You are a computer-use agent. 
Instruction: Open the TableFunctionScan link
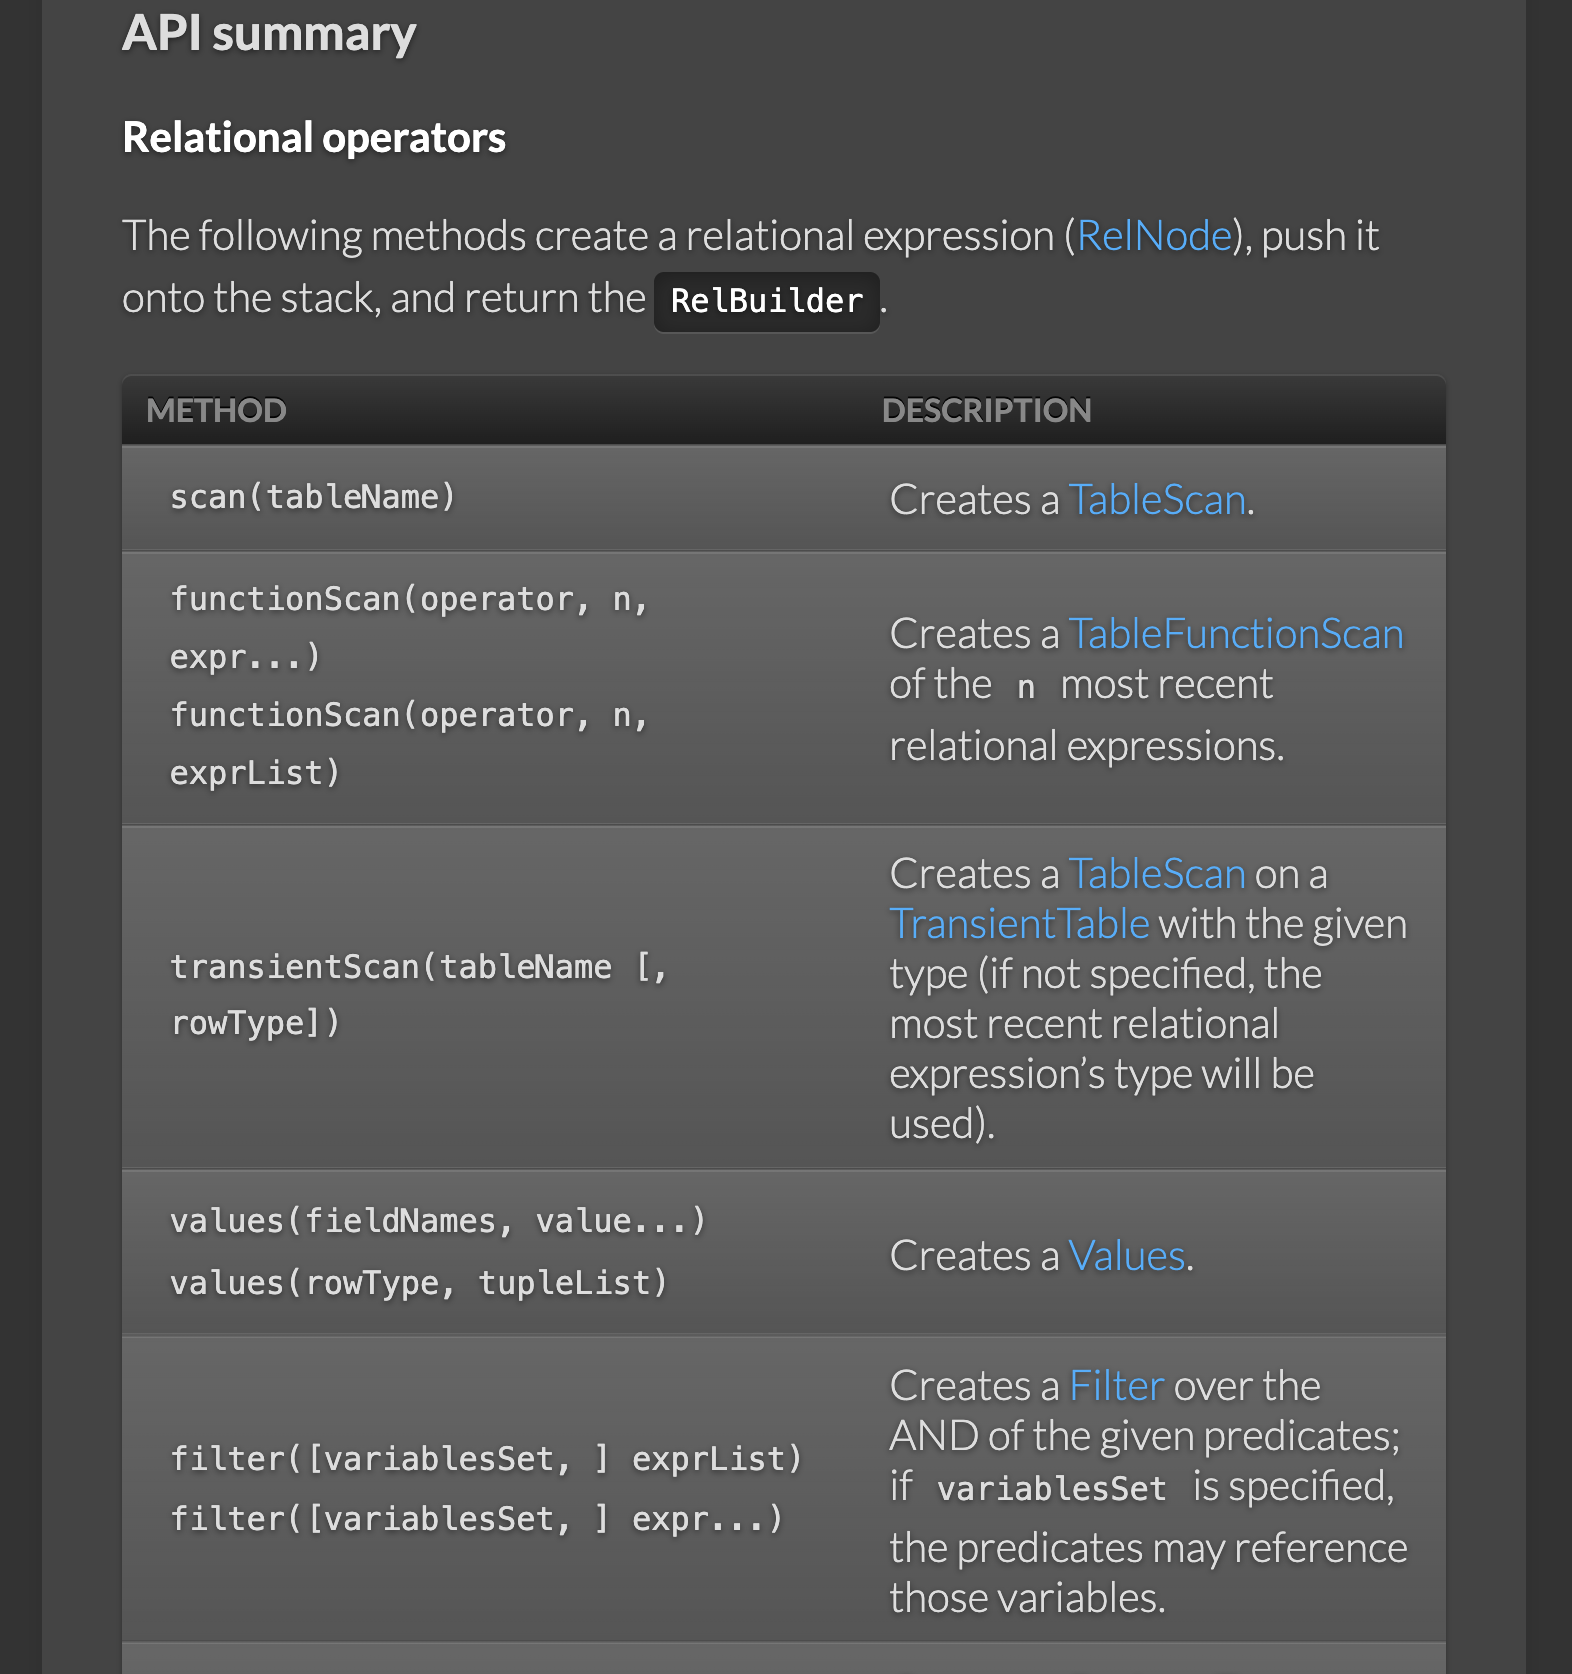tap(1236, 634)
